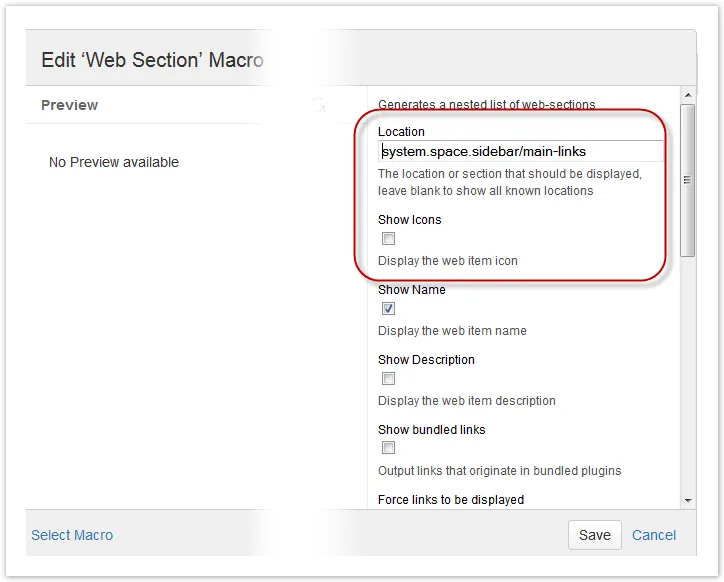Click the scrollbar down arrow
Viewport: 724px width, 582px height.
click(x=688, y=501)
